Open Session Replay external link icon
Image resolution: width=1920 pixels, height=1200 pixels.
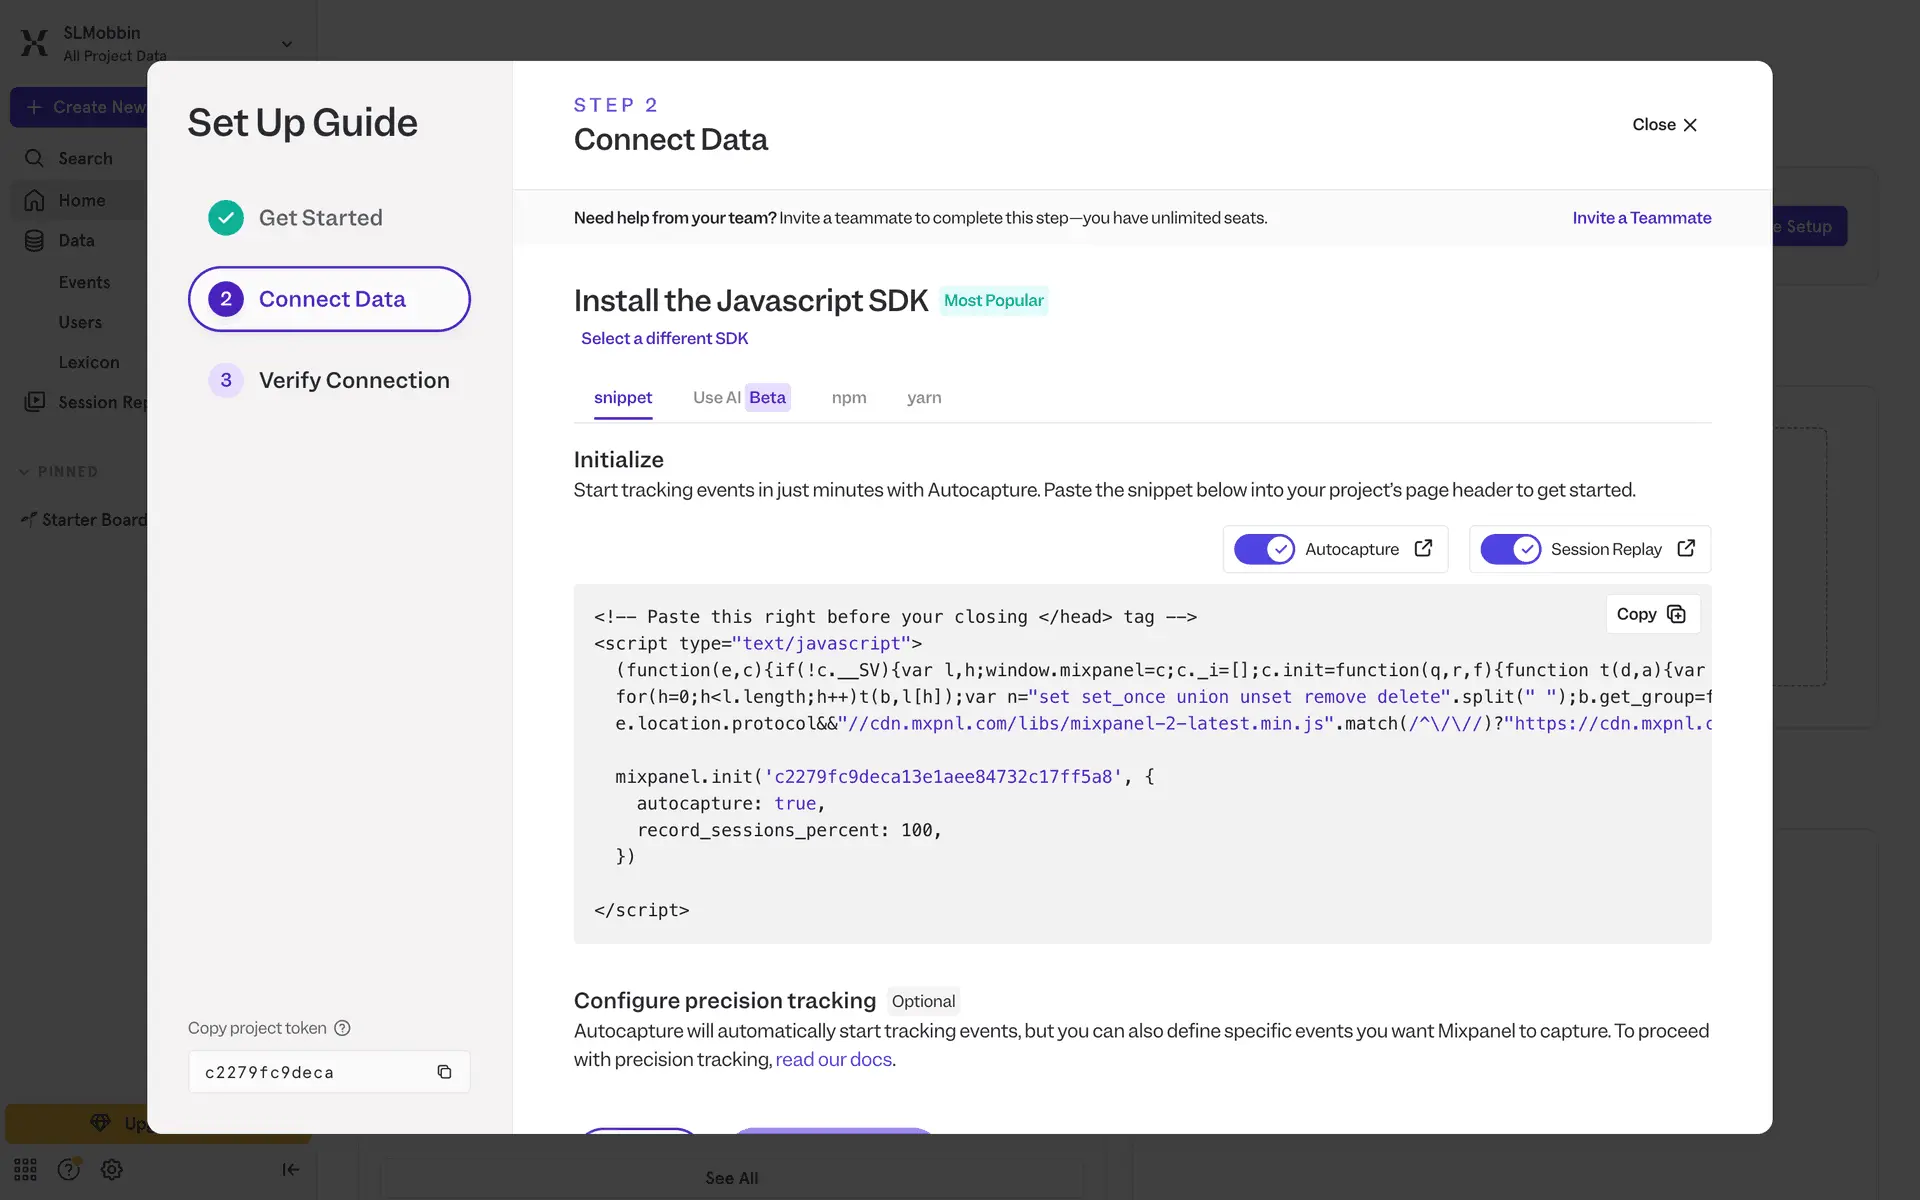[1686, 548]
